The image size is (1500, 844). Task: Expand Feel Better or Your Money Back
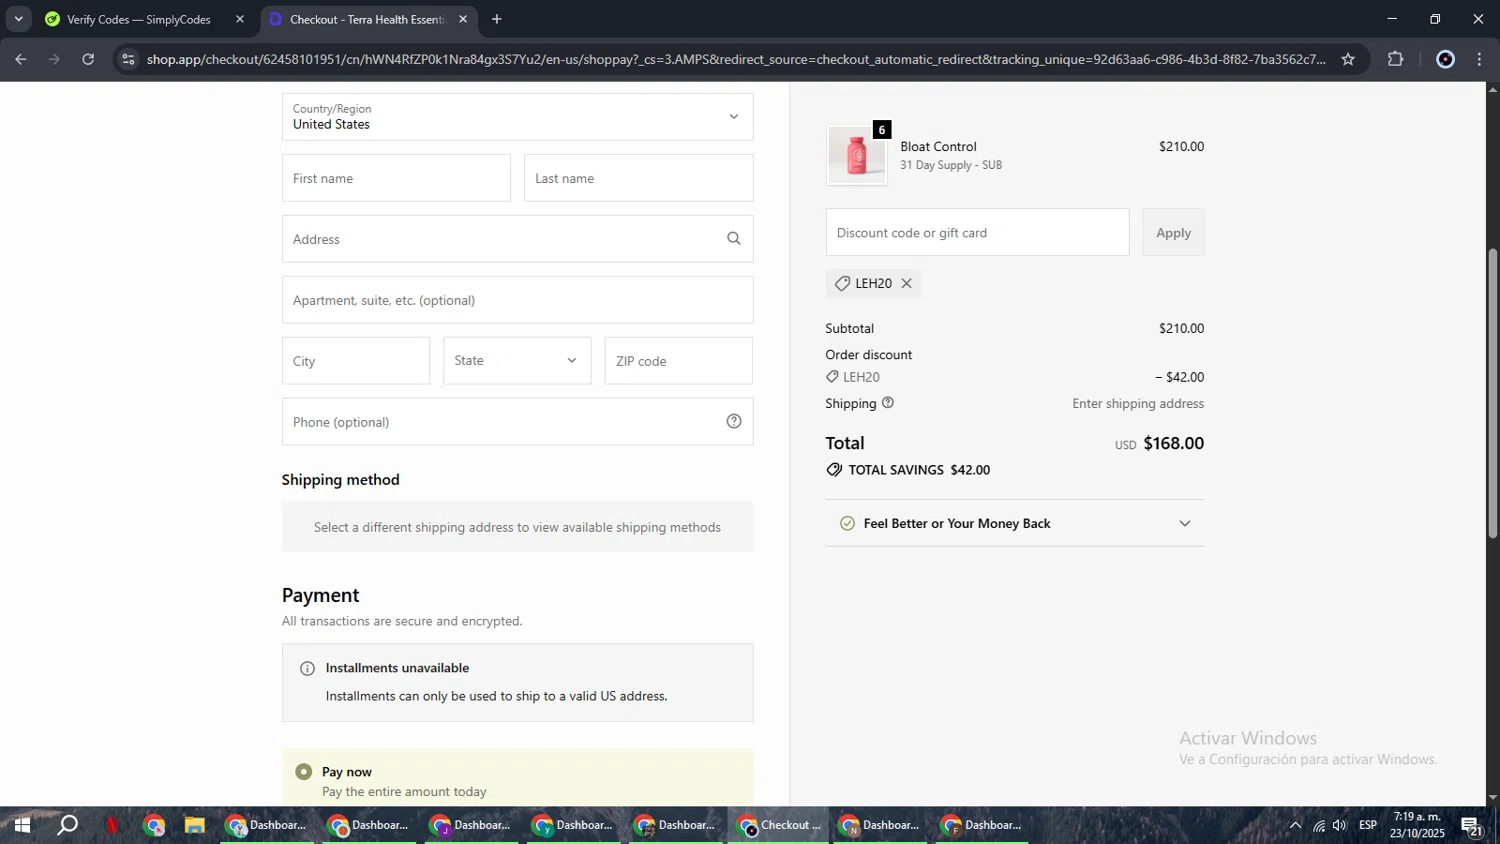[1015, 523]
